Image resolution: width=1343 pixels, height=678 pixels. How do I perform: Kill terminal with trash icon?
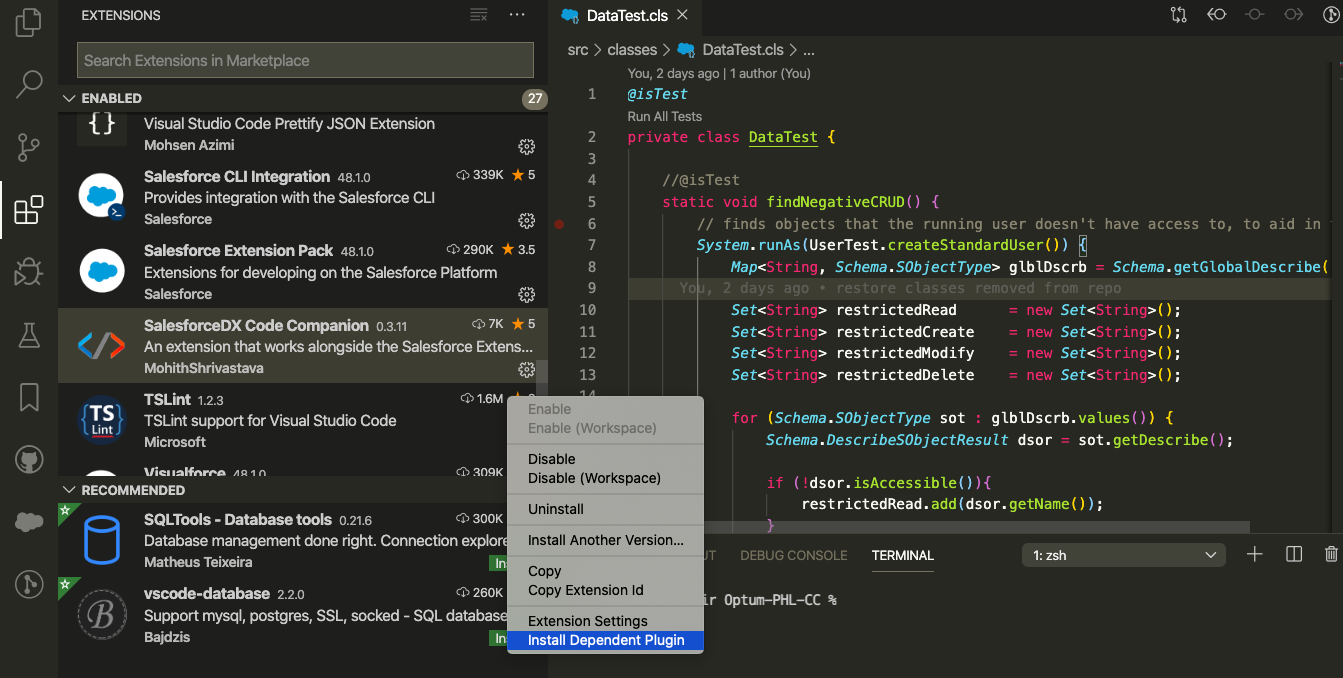click(1331, 554)
